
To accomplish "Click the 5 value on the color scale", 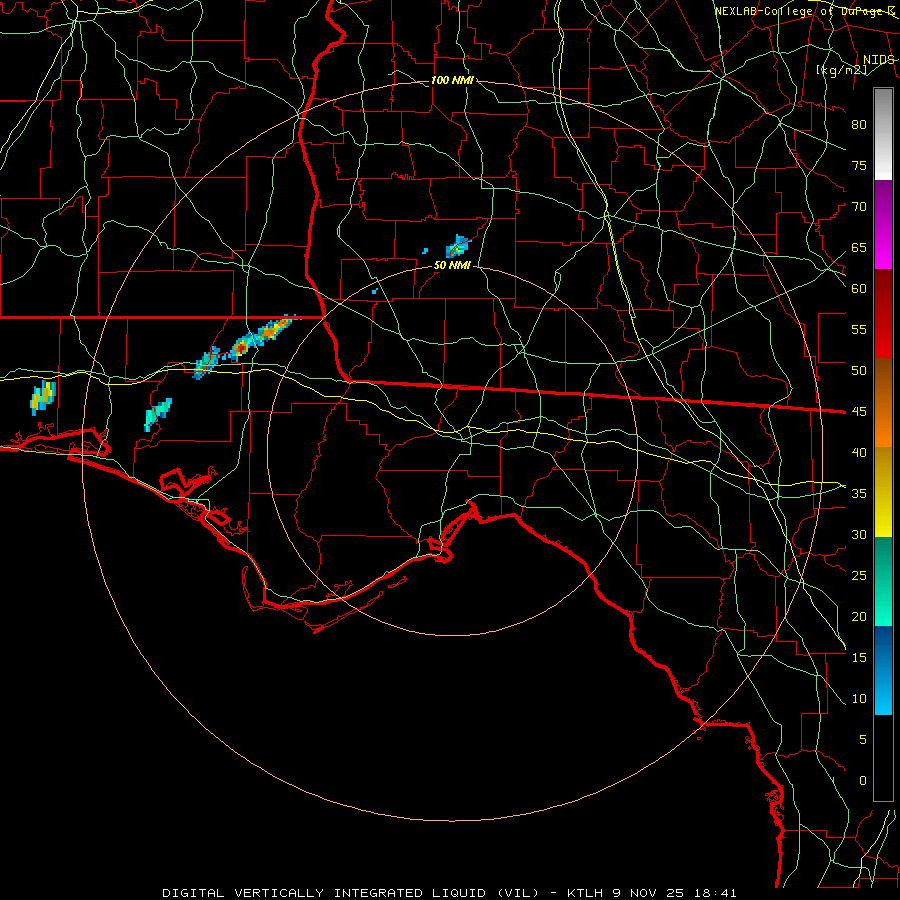I will 863,740.
